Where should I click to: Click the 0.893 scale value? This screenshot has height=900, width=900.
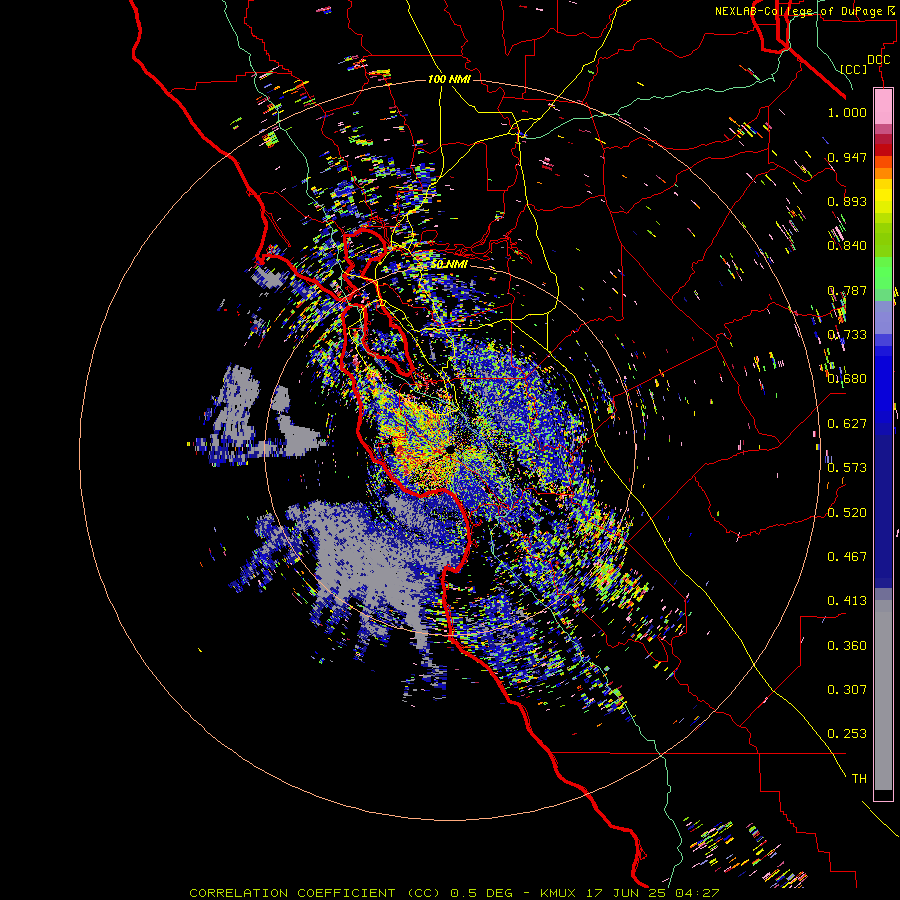847,201
